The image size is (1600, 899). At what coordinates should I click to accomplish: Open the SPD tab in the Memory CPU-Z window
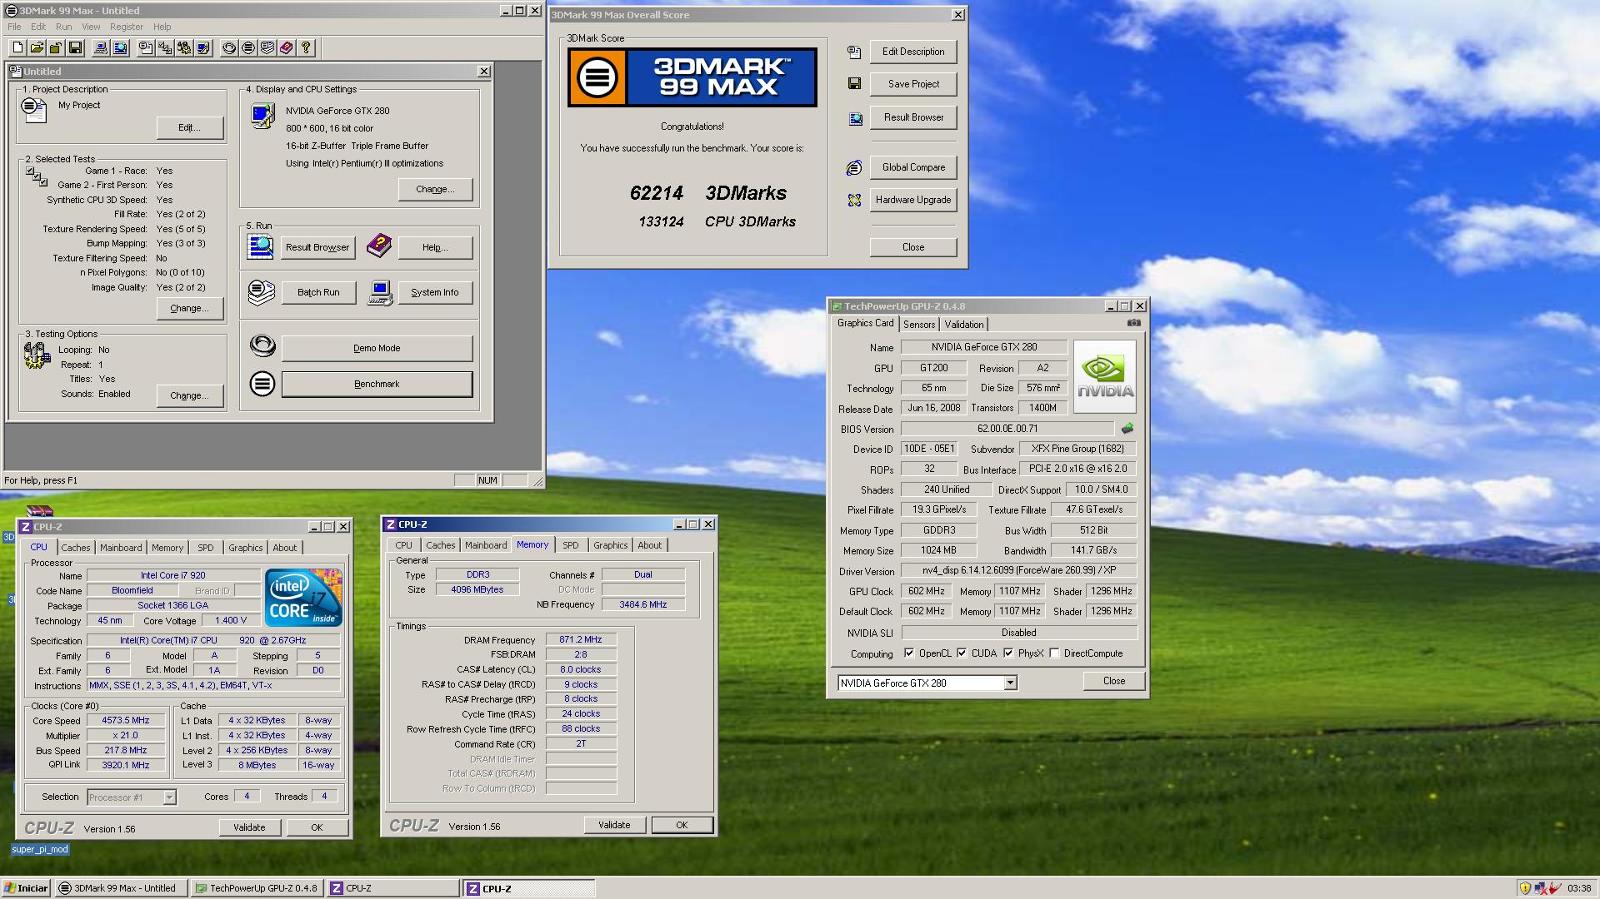570,545
